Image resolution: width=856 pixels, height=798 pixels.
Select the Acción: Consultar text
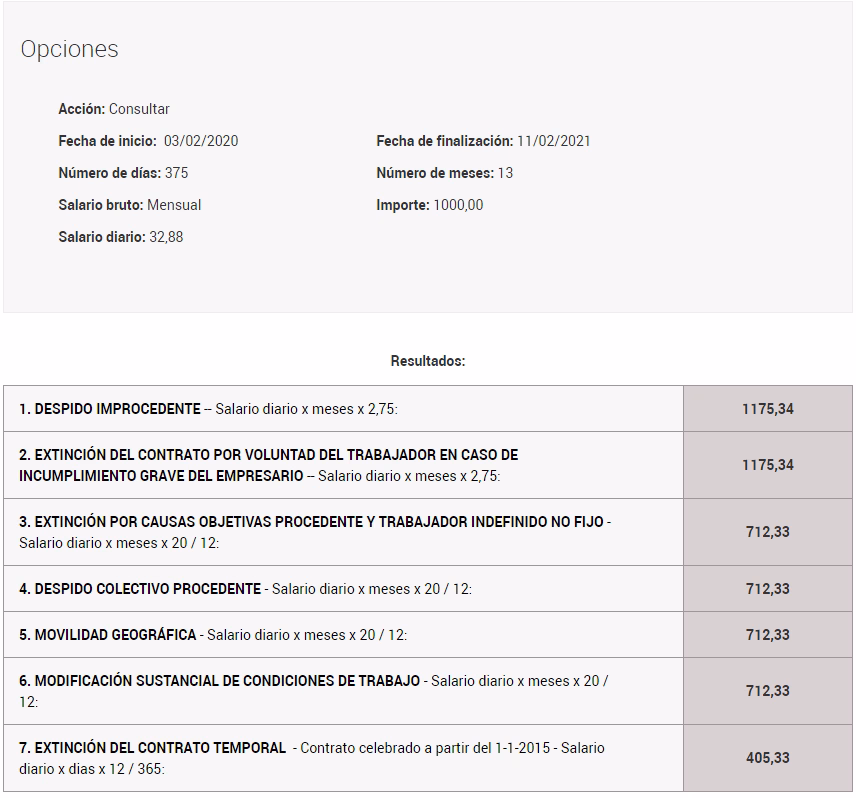(114, 109)
